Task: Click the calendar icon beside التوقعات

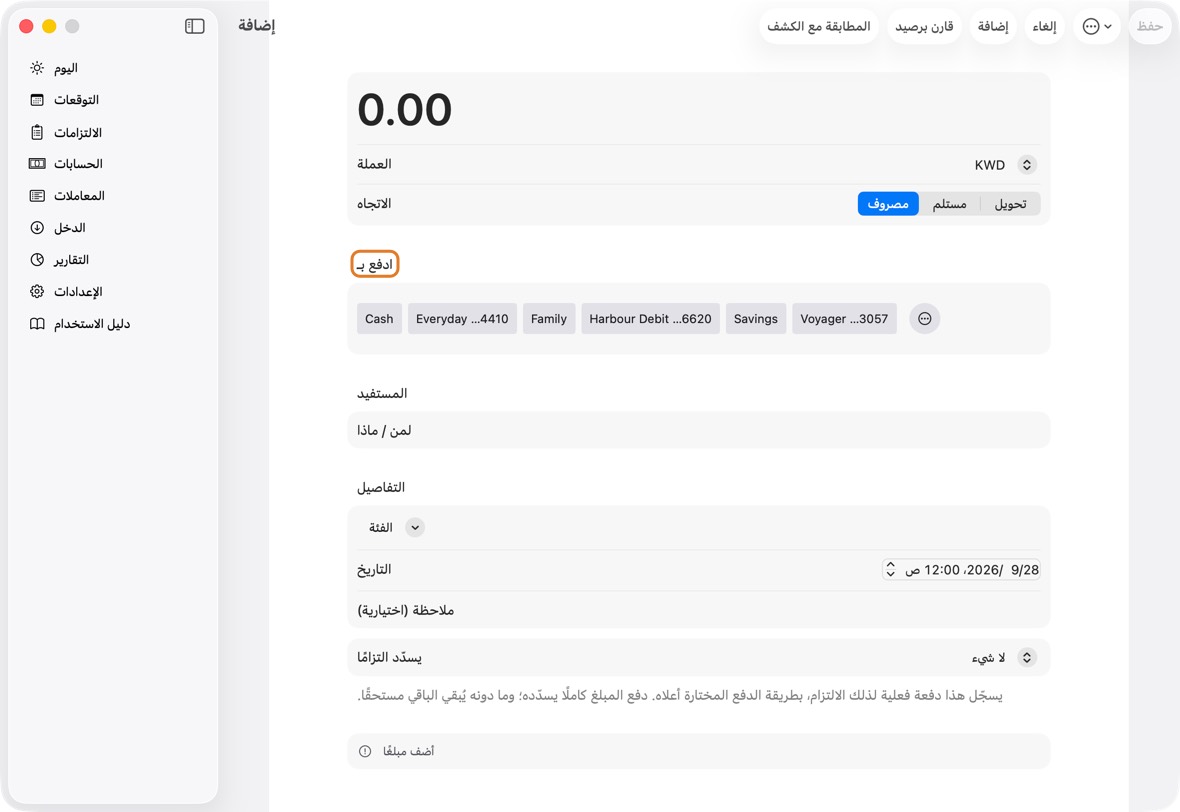Action: [37, 100]
